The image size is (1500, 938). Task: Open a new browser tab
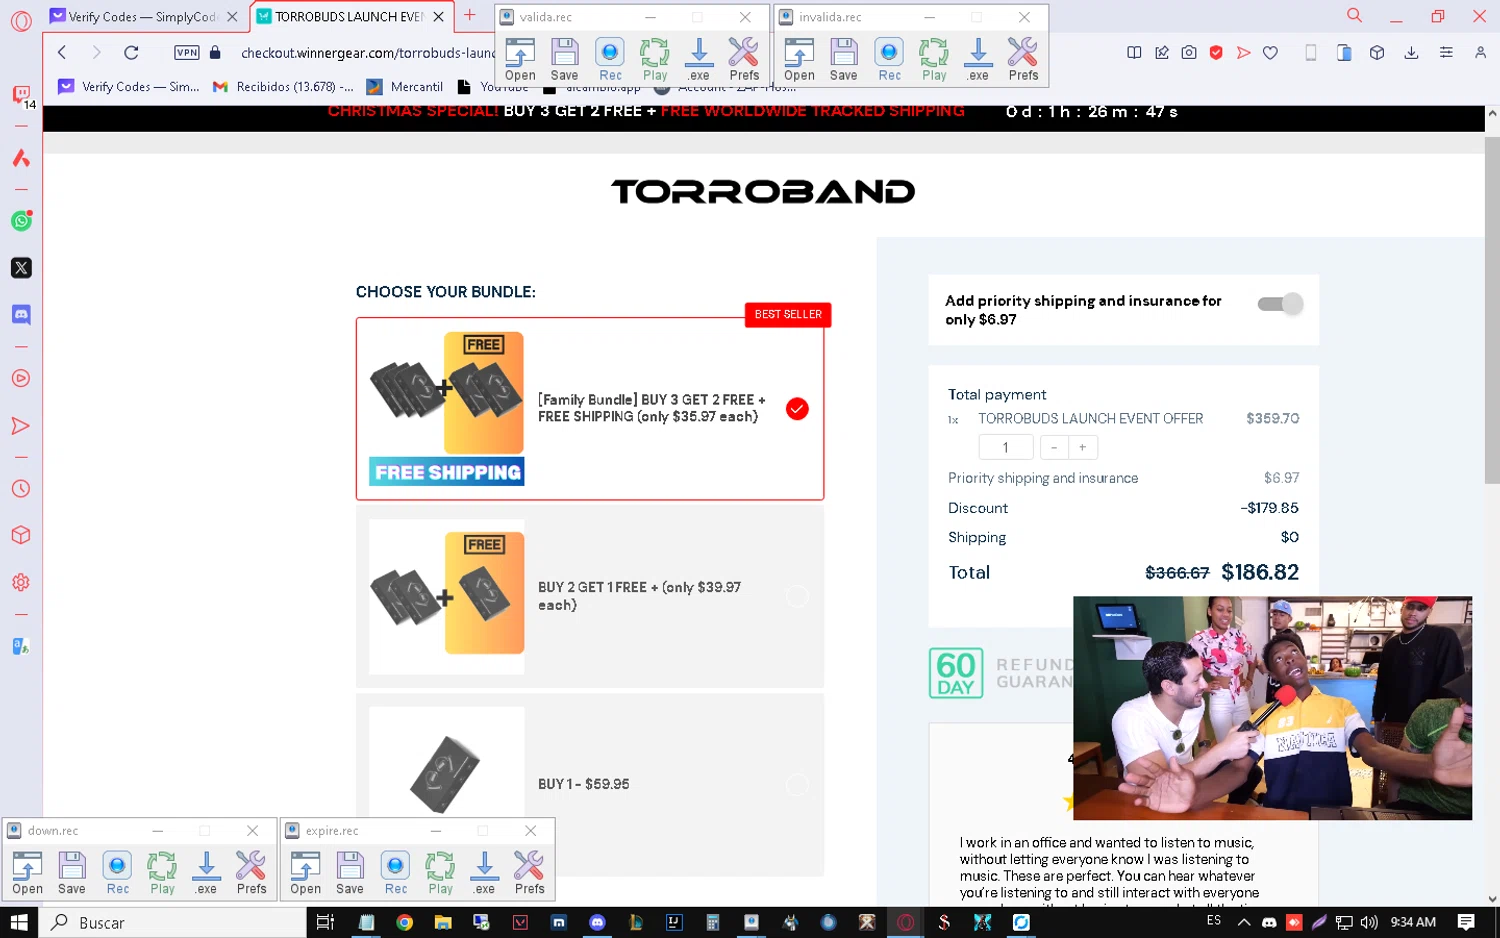click(x=469, y=15)
